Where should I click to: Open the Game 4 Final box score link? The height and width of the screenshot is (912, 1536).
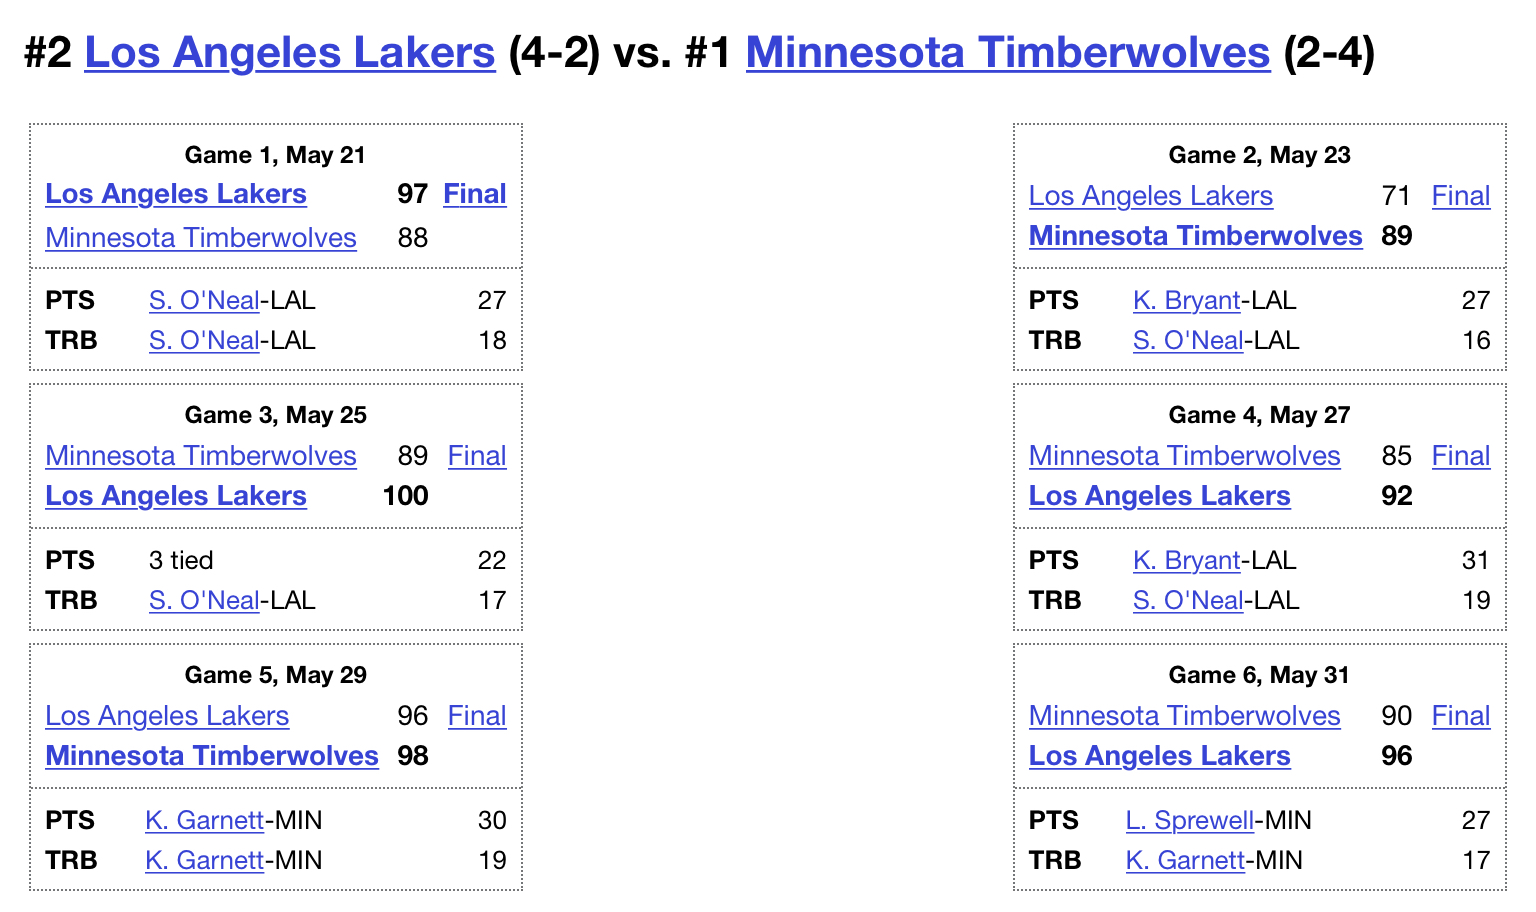click(x=1461, y=456)
